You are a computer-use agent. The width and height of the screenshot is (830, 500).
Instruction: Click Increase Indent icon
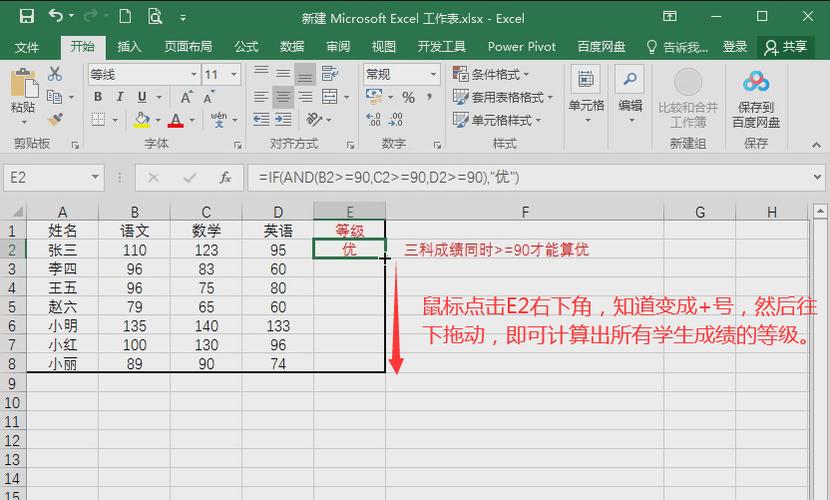[283, 120]
